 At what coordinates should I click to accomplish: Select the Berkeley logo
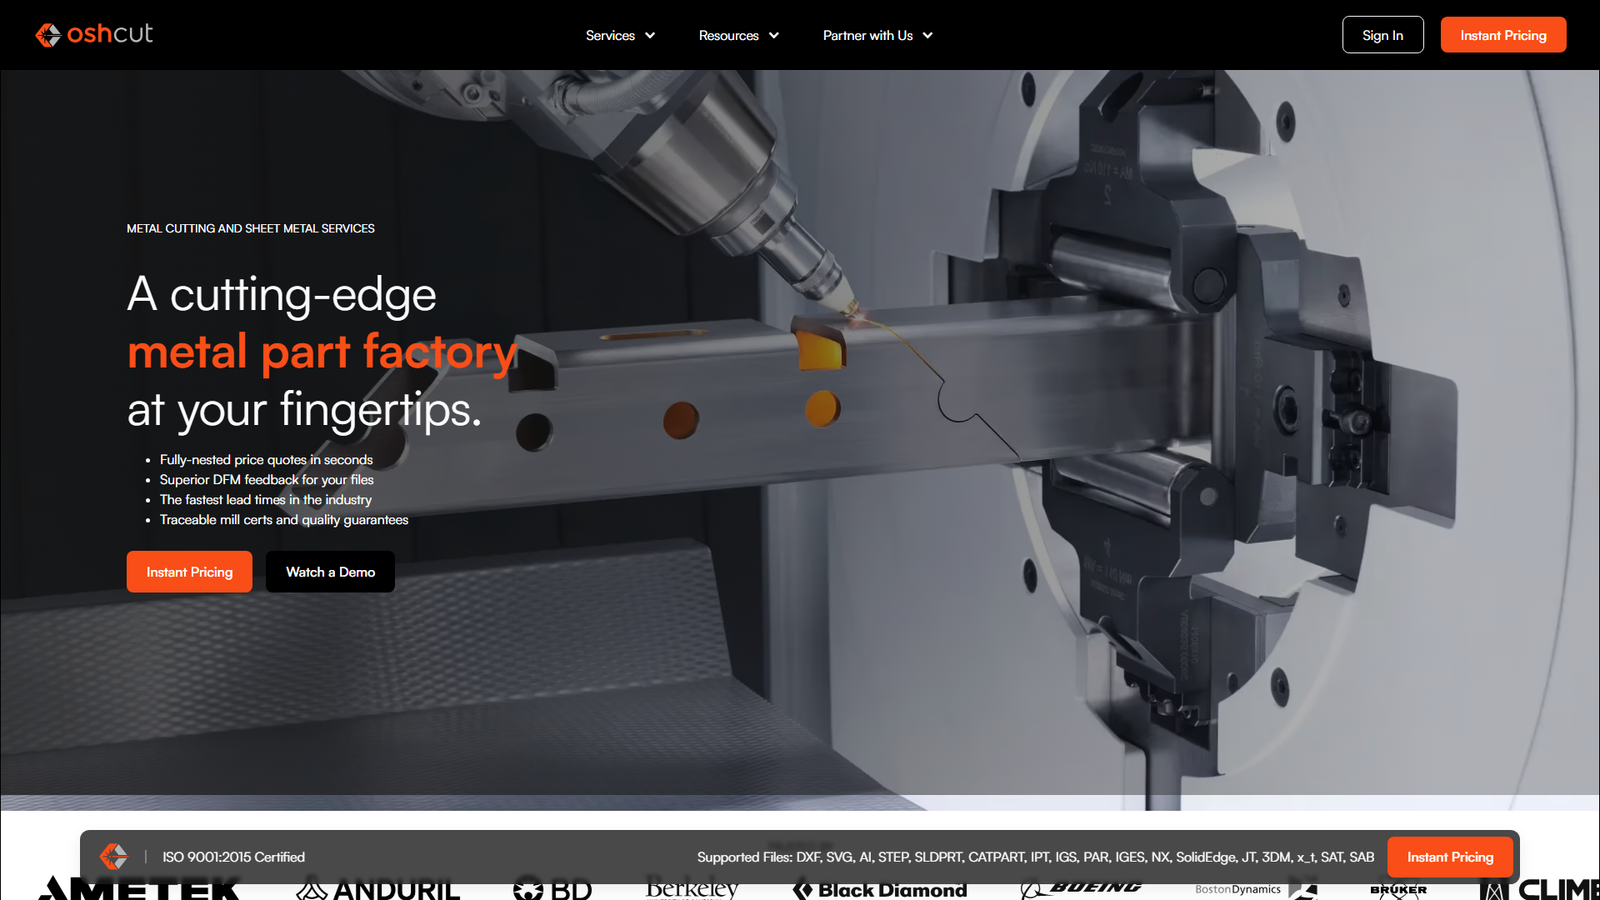[692, 889]
